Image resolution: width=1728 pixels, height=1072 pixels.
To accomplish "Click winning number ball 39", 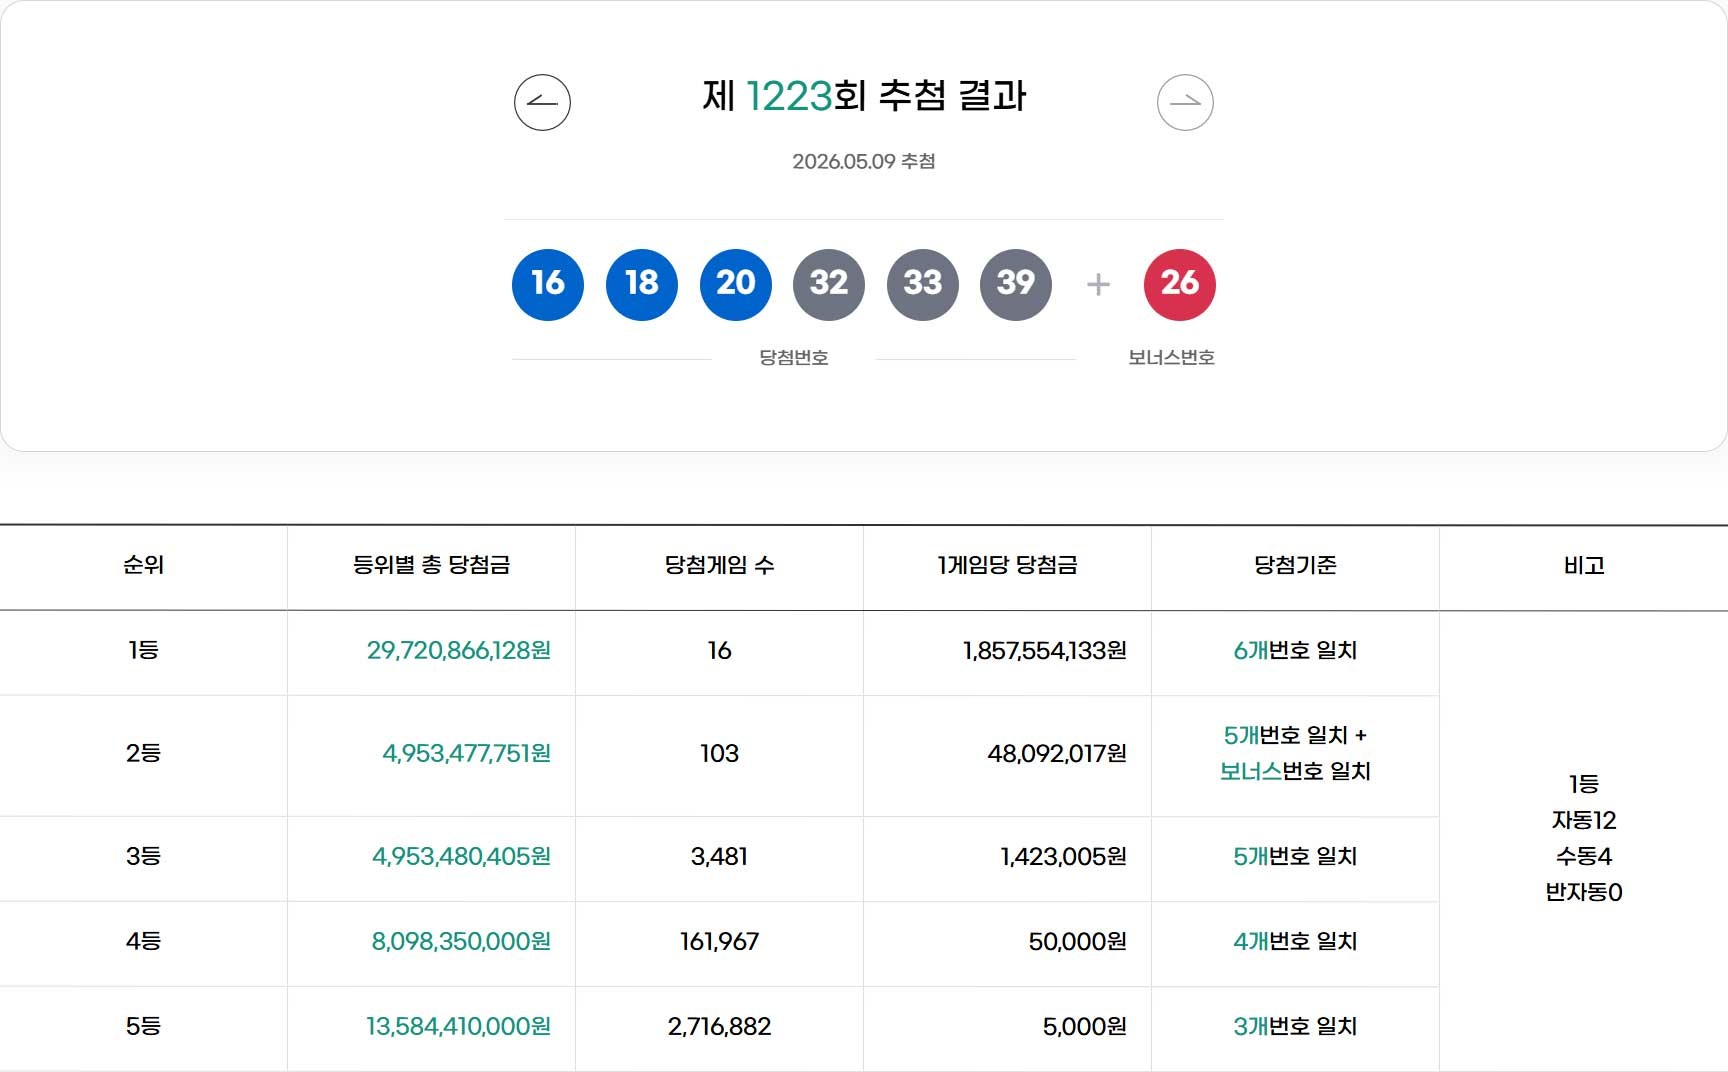I will (x=1016, y=285).
